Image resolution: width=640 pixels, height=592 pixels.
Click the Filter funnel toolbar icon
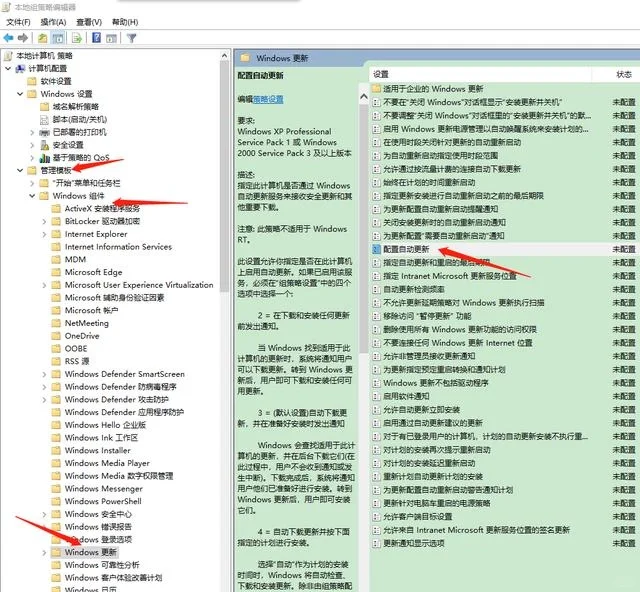(131, 38)
